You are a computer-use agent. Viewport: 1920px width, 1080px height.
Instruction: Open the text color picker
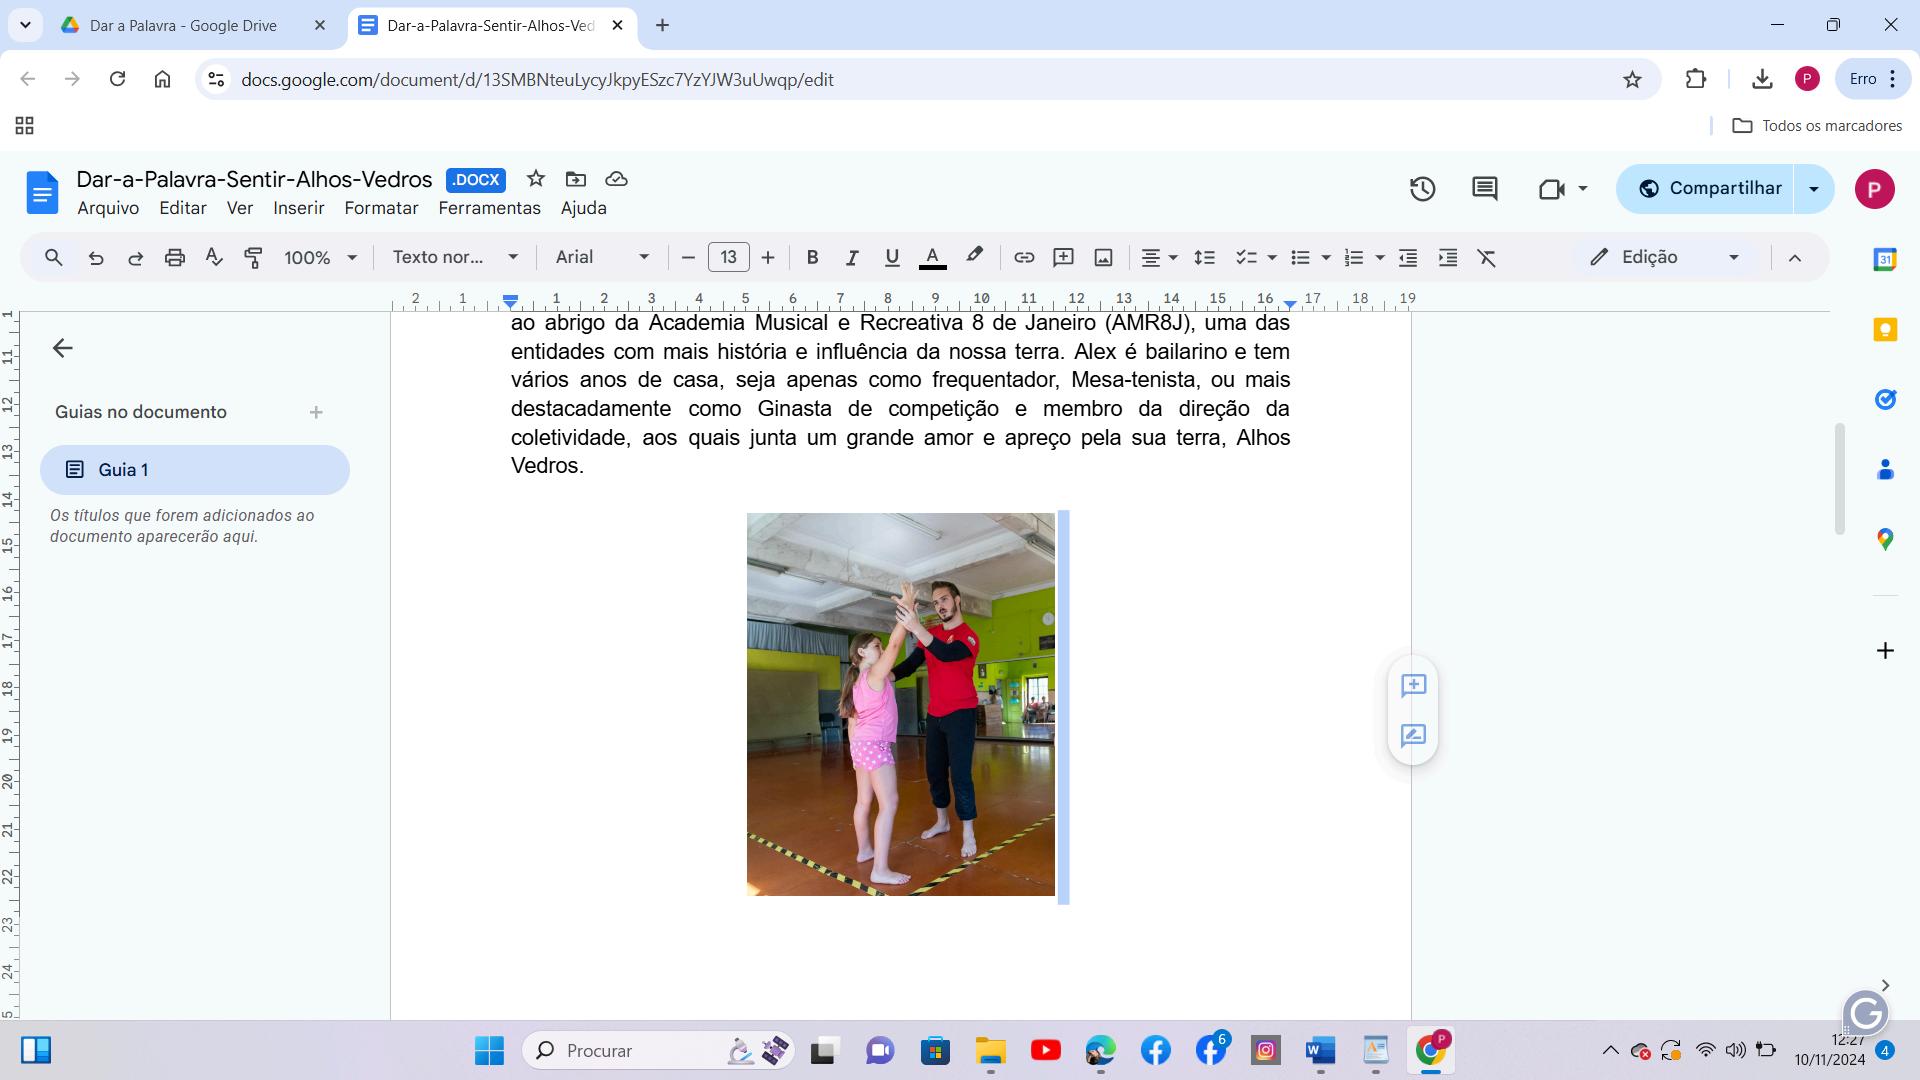click(932, 258)
